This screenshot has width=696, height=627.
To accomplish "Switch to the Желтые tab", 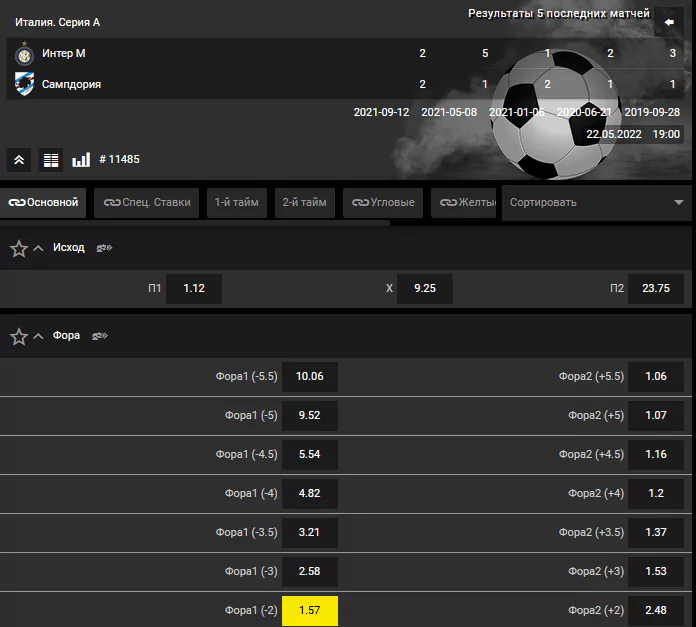I will click(463, 202).
